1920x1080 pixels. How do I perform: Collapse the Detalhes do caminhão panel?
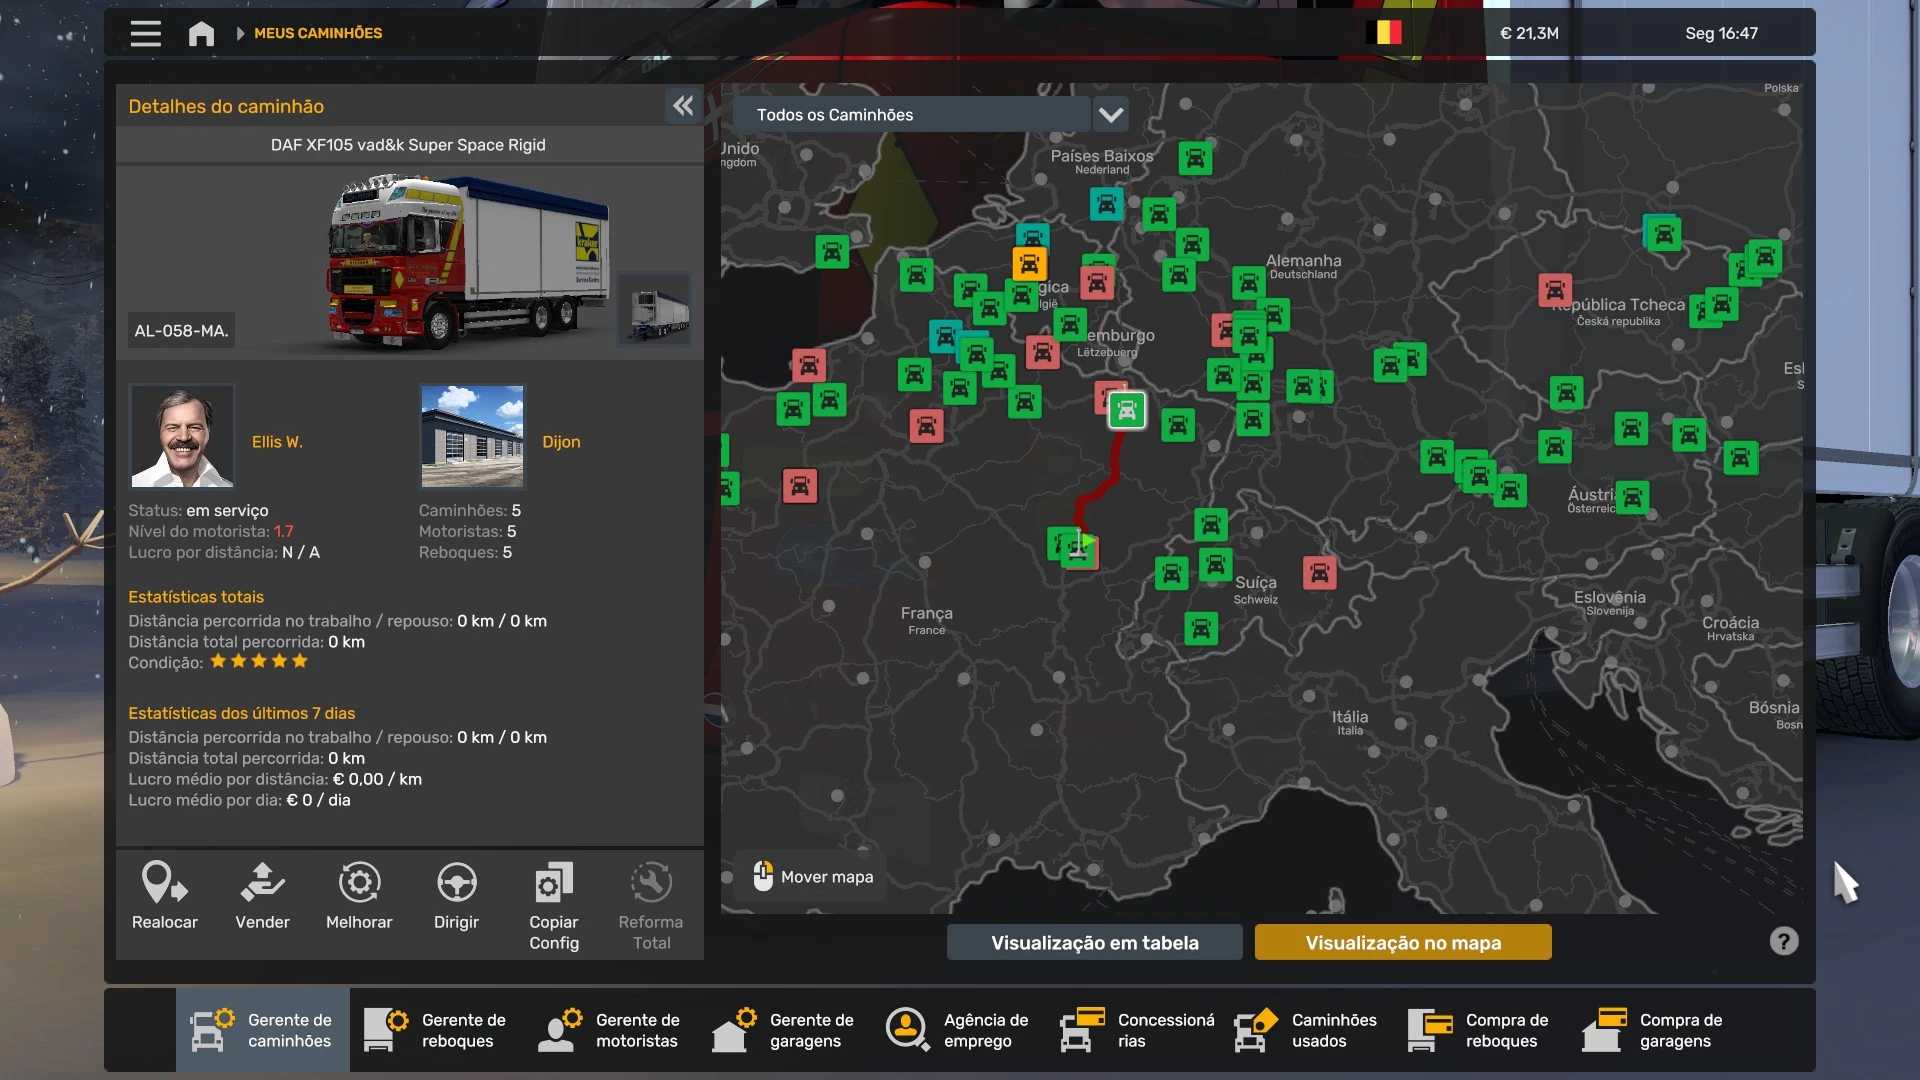pos(683,106)
